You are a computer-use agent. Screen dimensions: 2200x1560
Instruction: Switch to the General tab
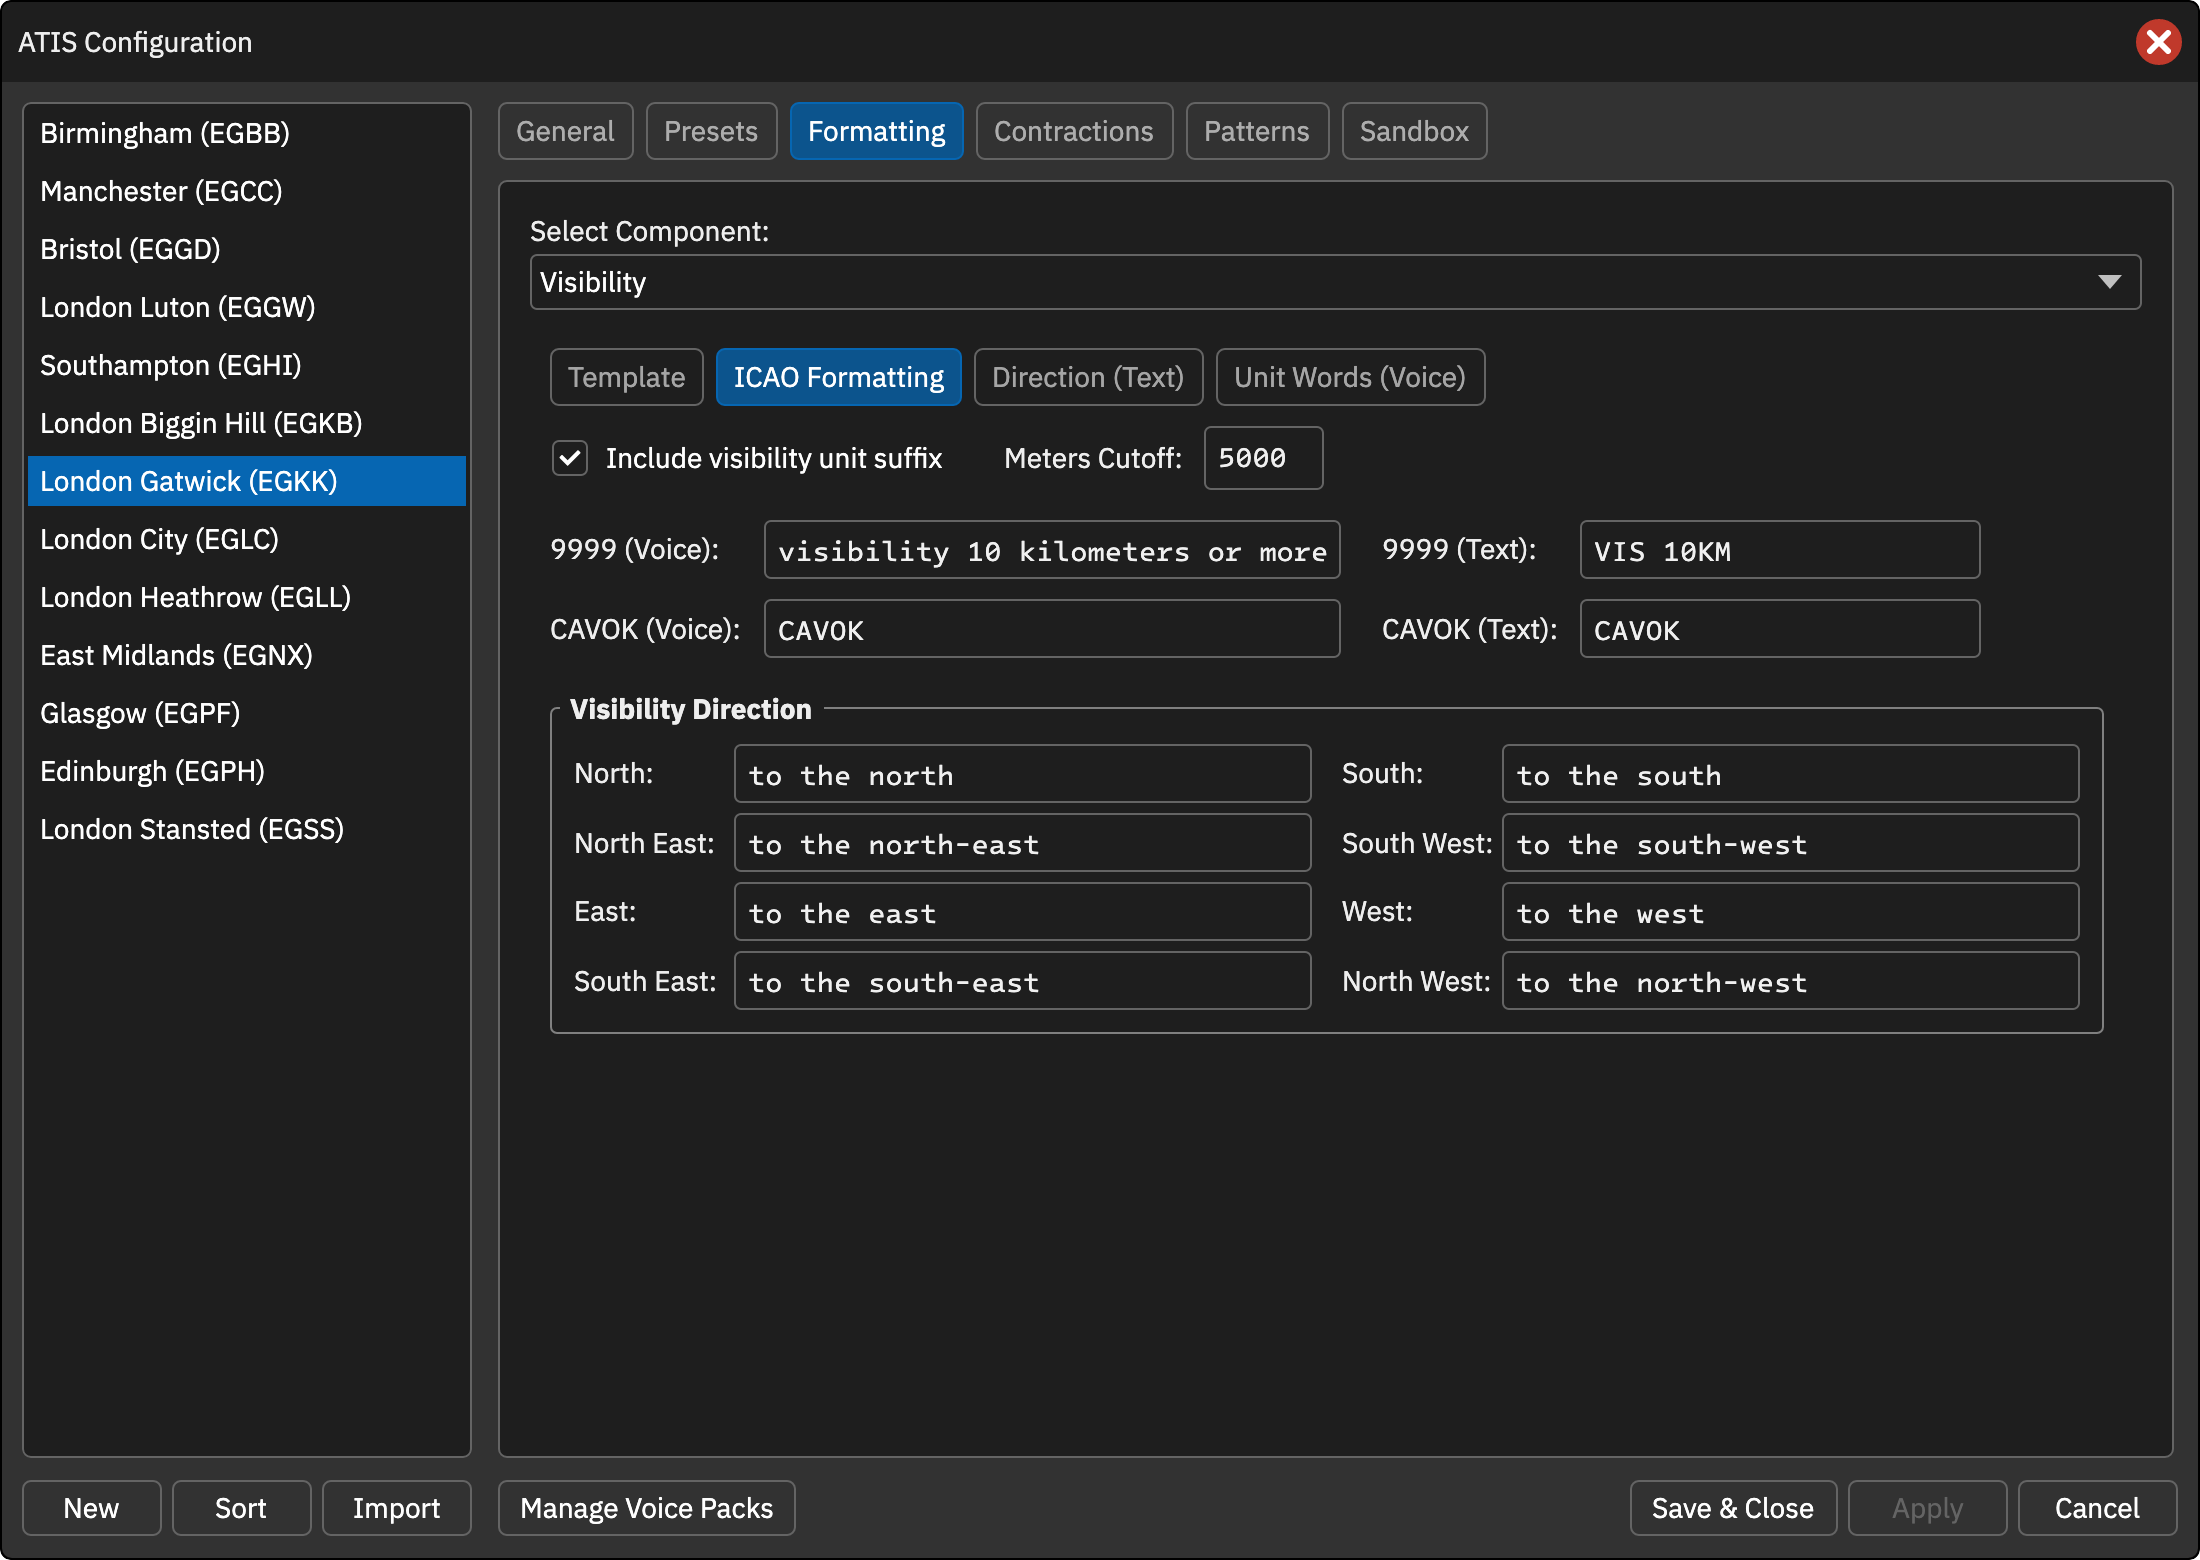[565, 131]
